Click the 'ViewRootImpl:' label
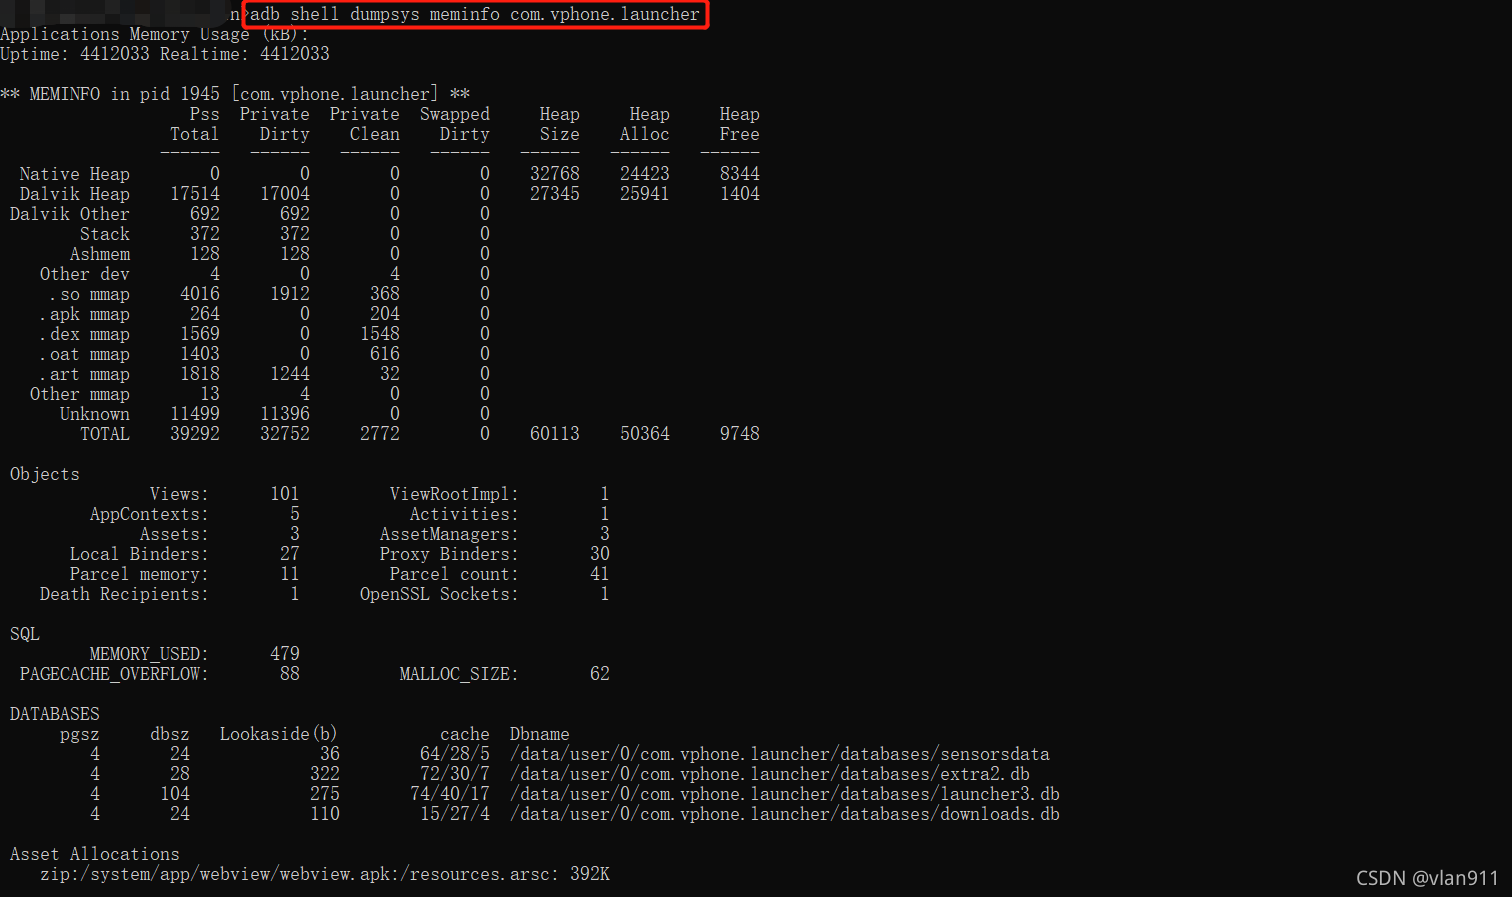The width and height of the screenshot is (1512, 897). pos(455,494)
